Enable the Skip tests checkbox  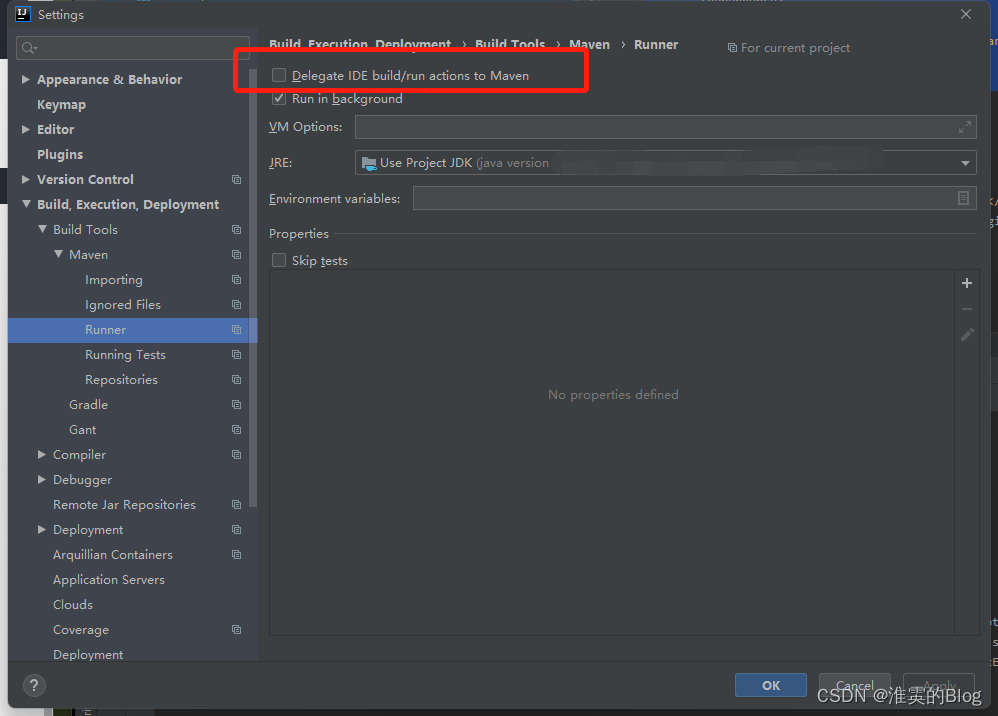click(279, 260)
